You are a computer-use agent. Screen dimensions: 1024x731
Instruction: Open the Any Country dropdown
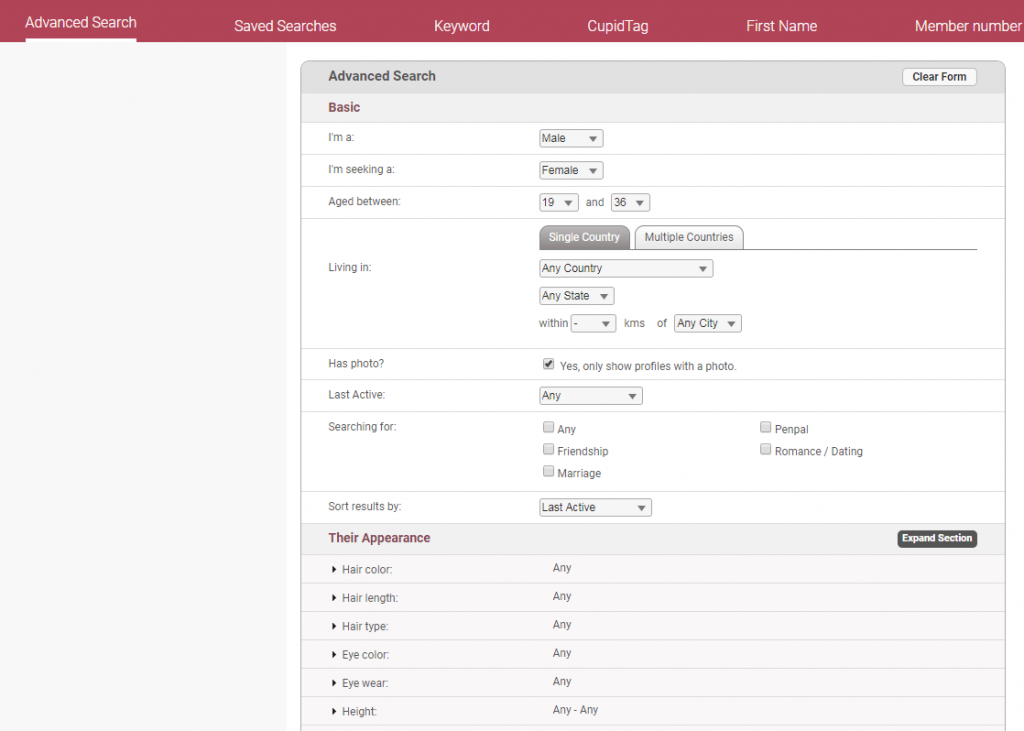625,268
